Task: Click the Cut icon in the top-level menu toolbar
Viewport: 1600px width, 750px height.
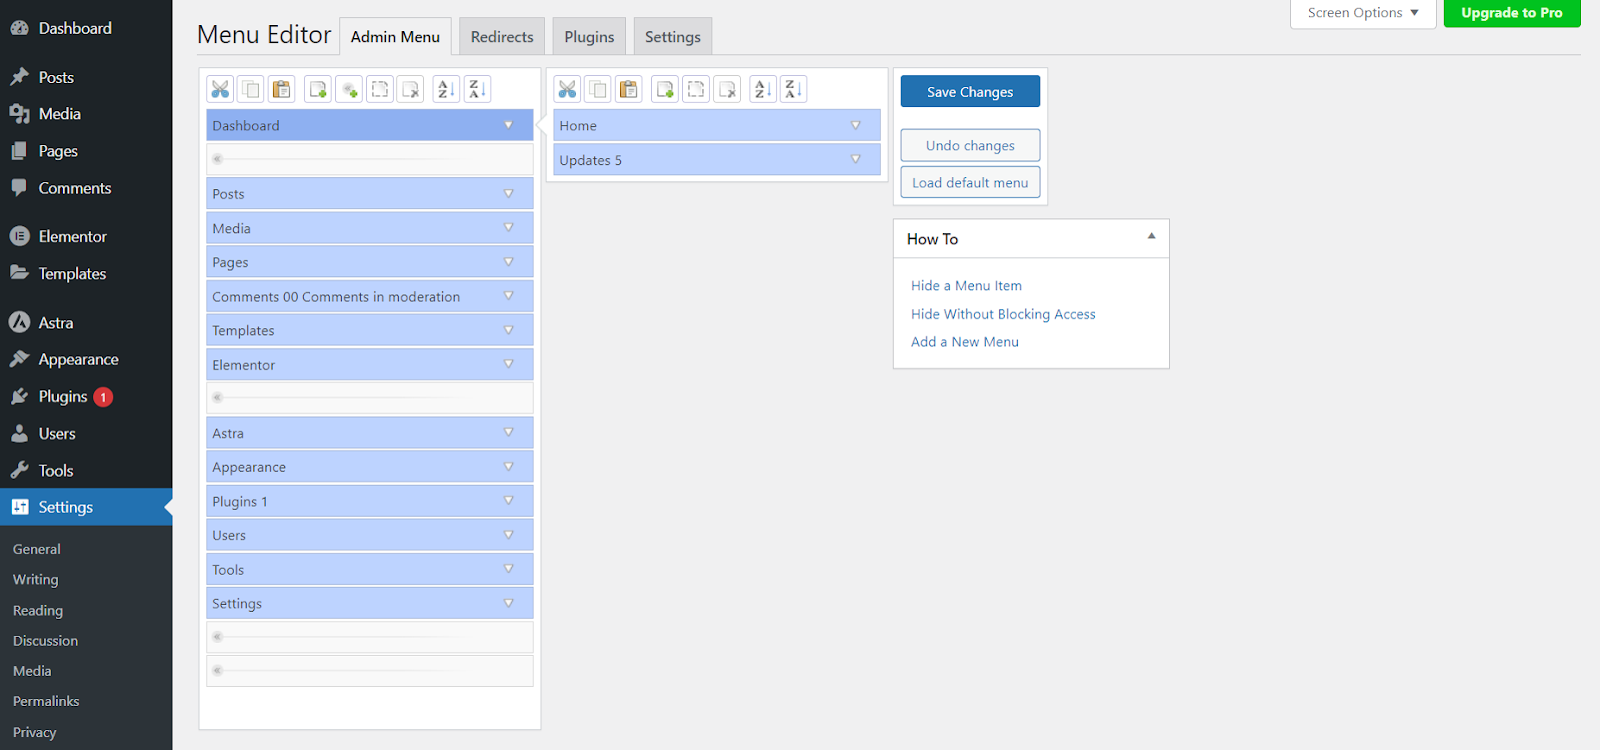Action: click(220, 90)
